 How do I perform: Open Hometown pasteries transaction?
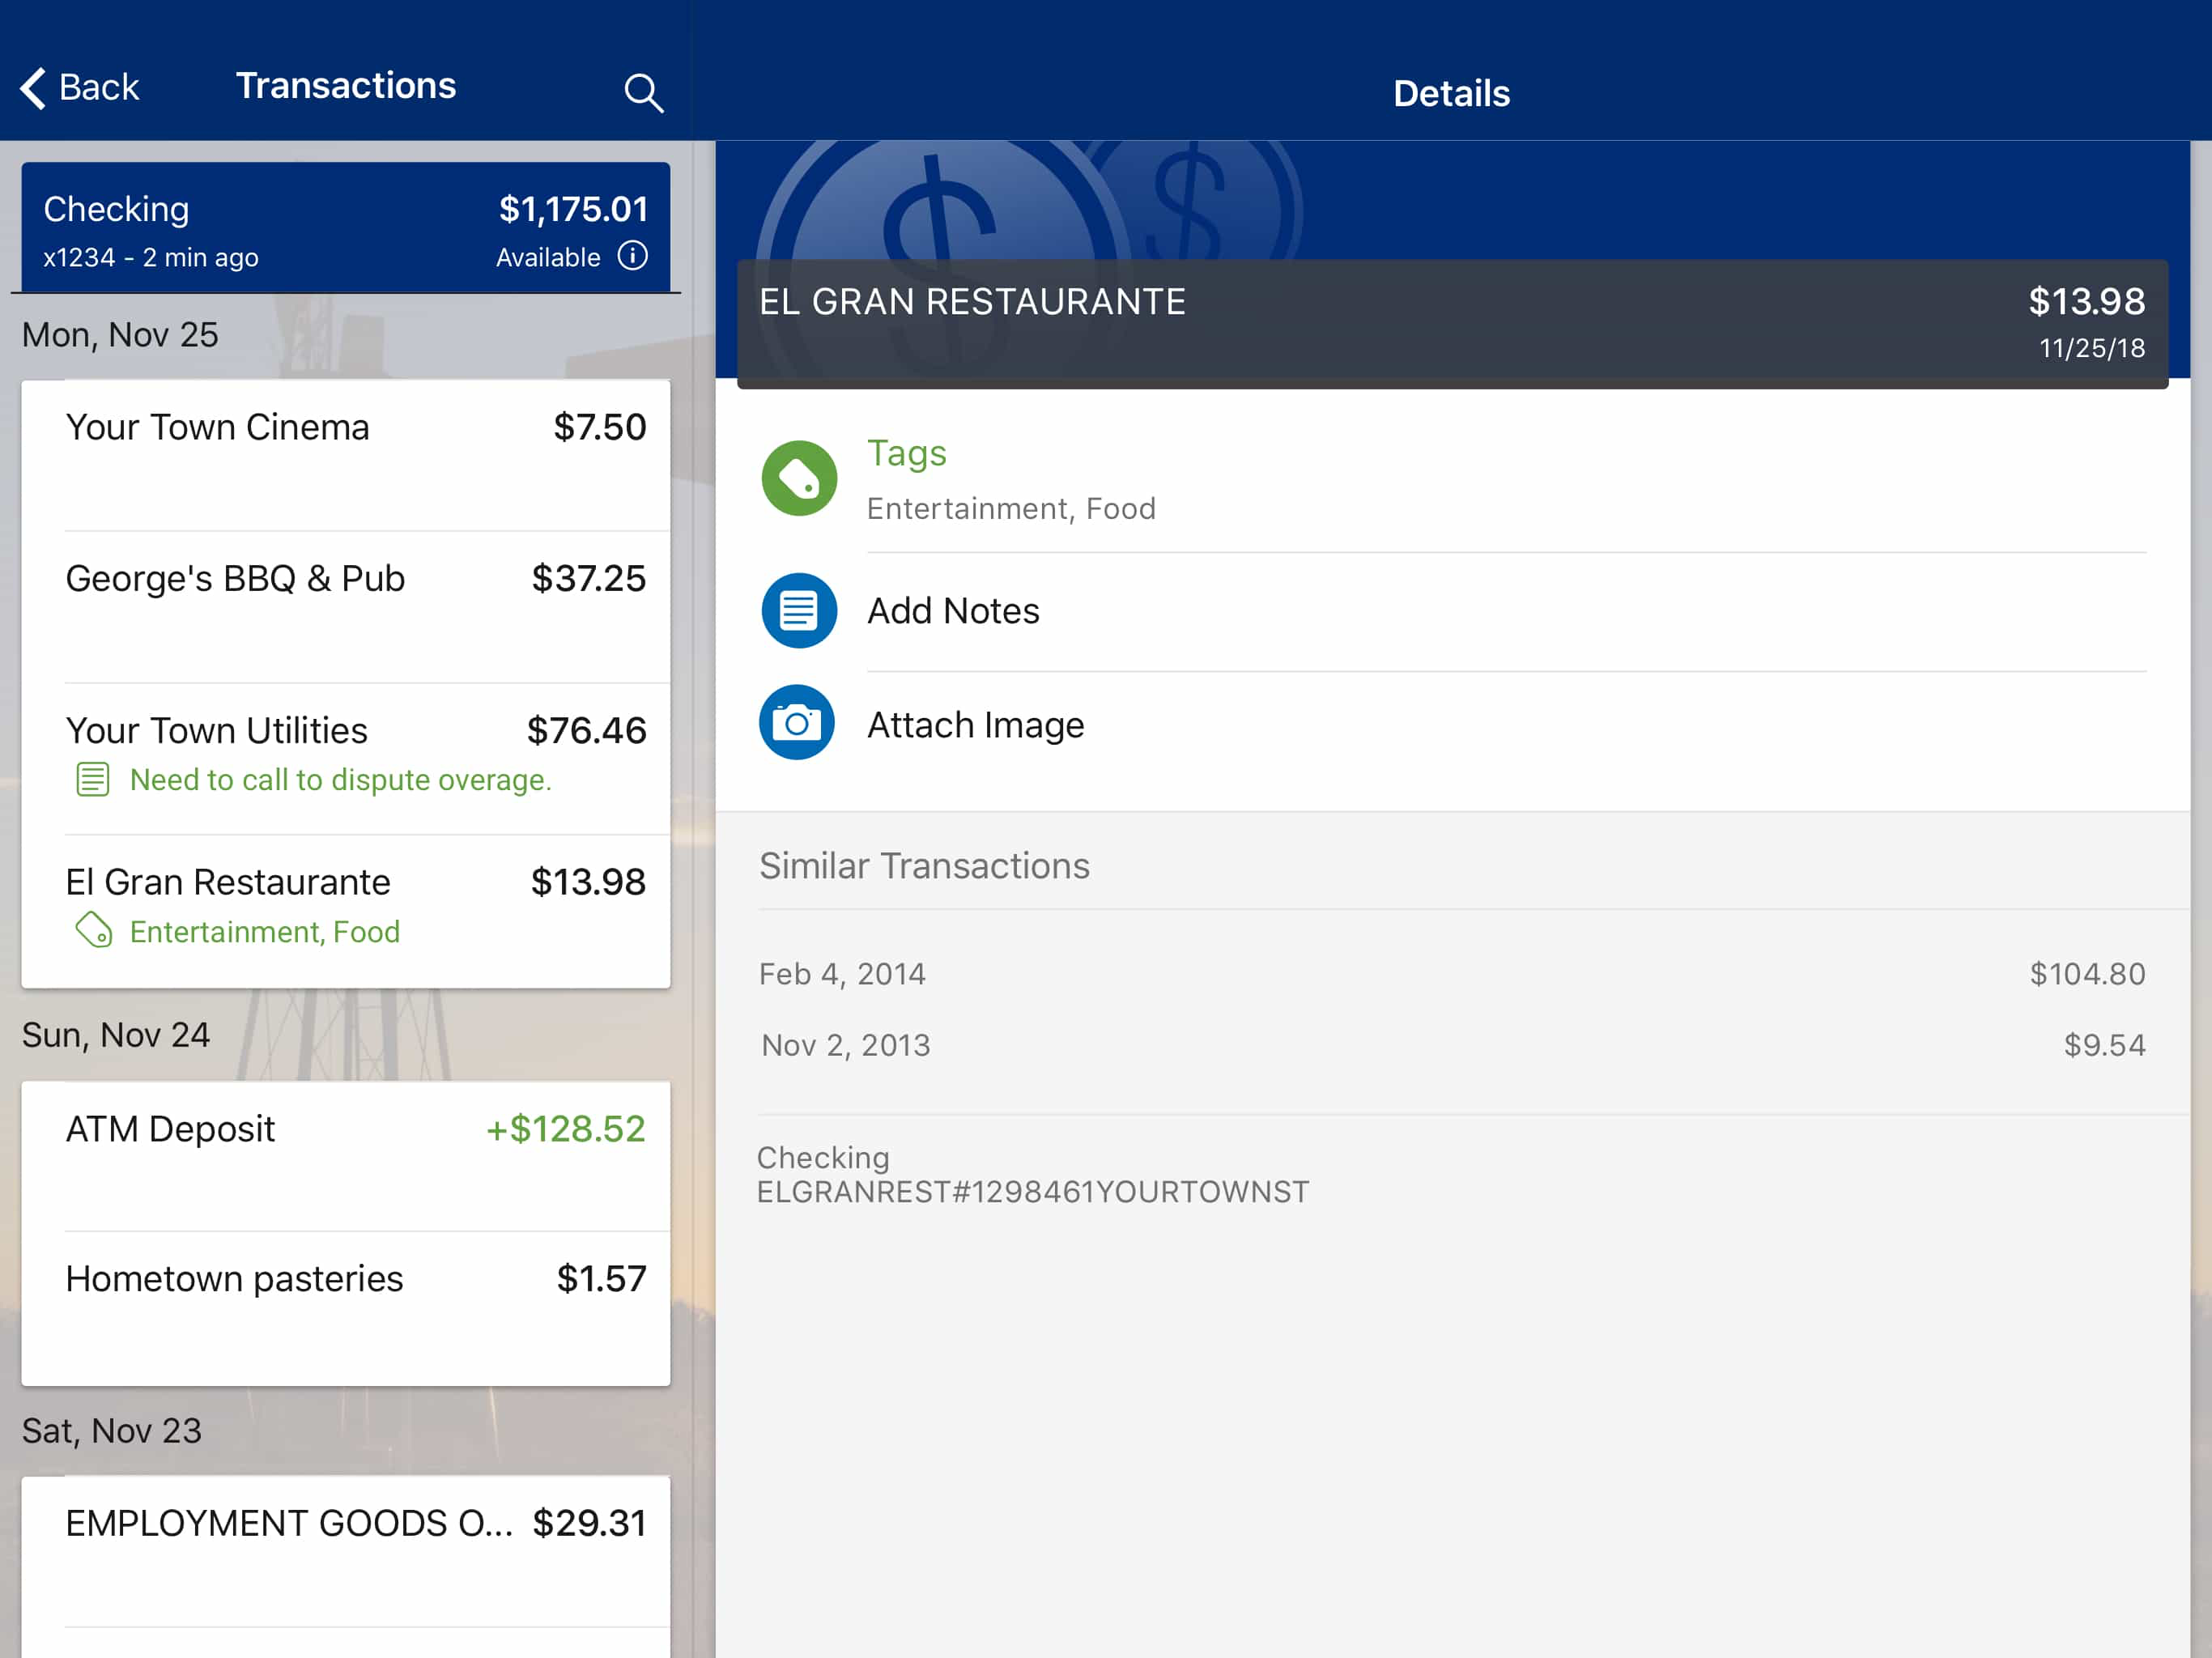coord(346,1308)
